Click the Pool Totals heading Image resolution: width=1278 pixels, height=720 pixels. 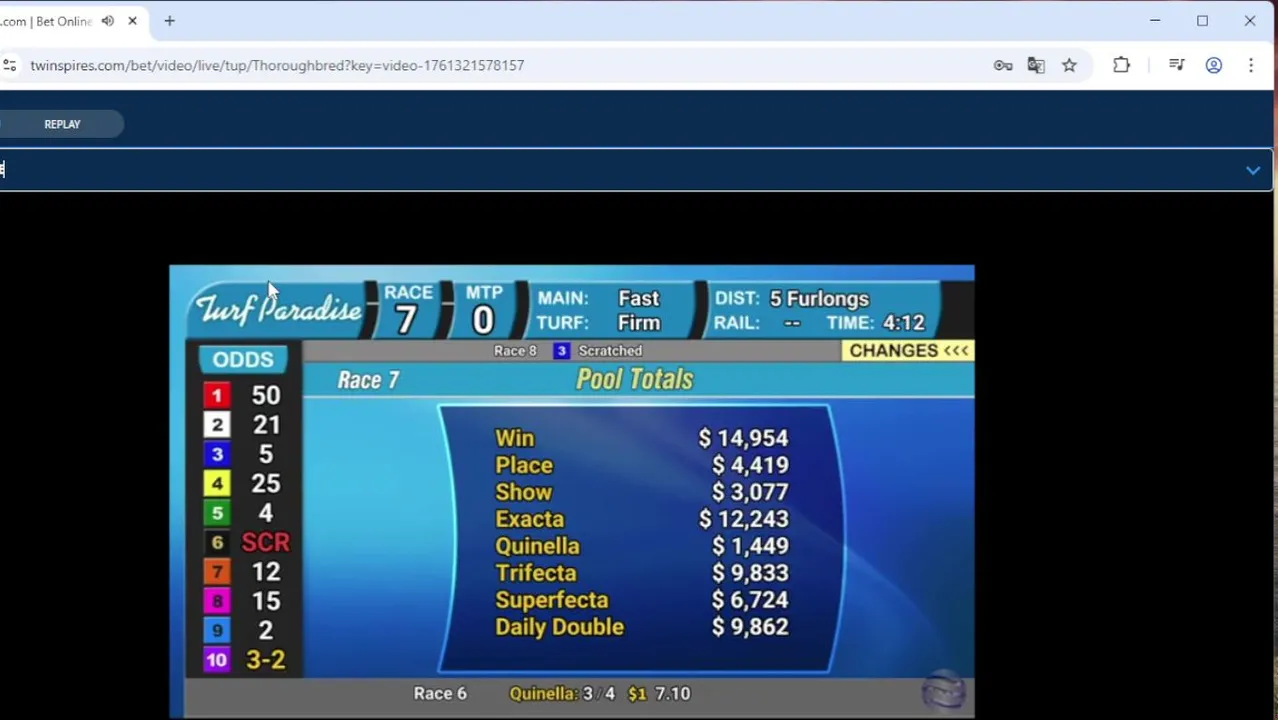(635, 379)
